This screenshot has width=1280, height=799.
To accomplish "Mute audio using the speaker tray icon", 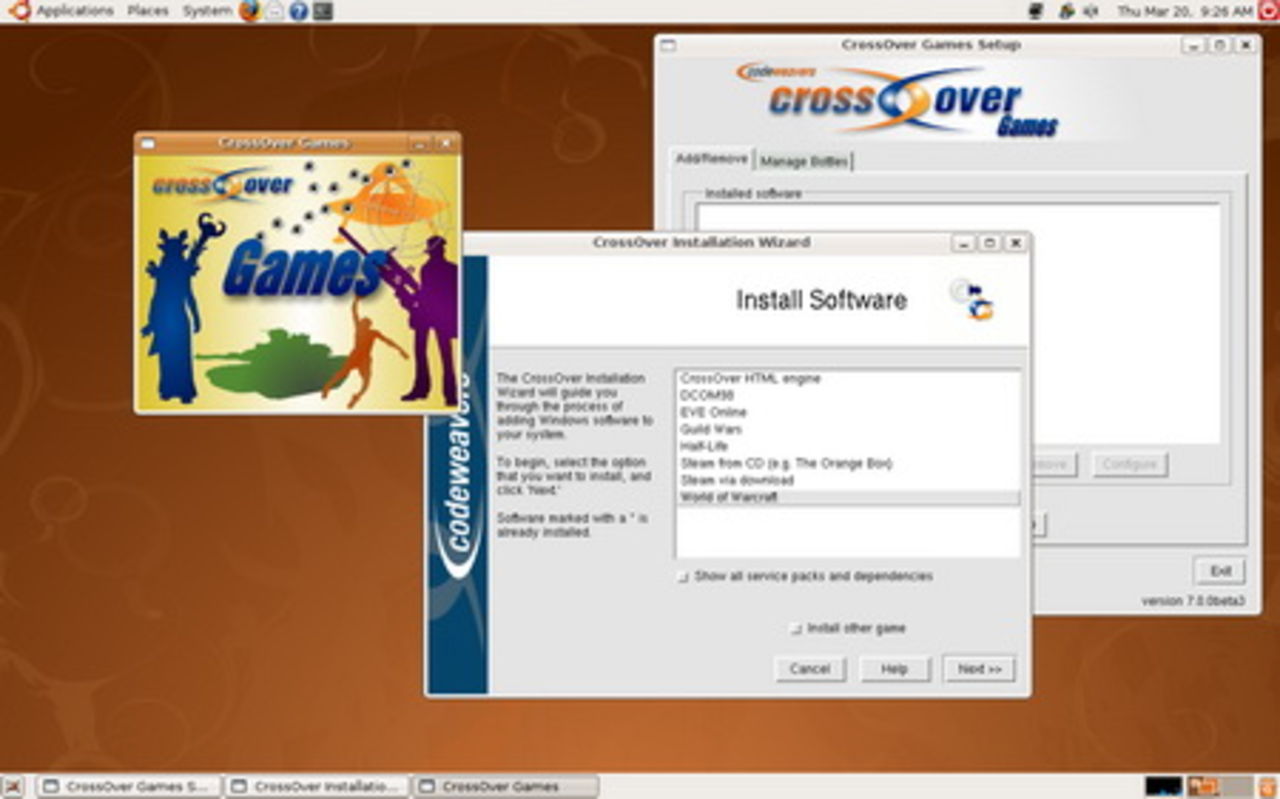I will (1090, 11).
